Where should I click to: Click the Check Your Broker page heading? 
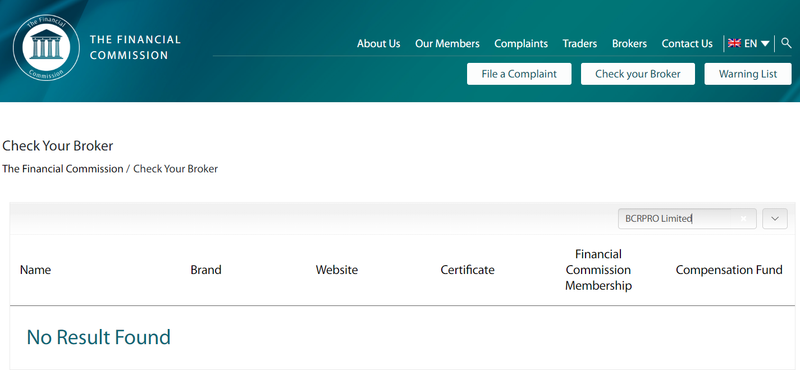pyautogui.click(x=58, y=146)
